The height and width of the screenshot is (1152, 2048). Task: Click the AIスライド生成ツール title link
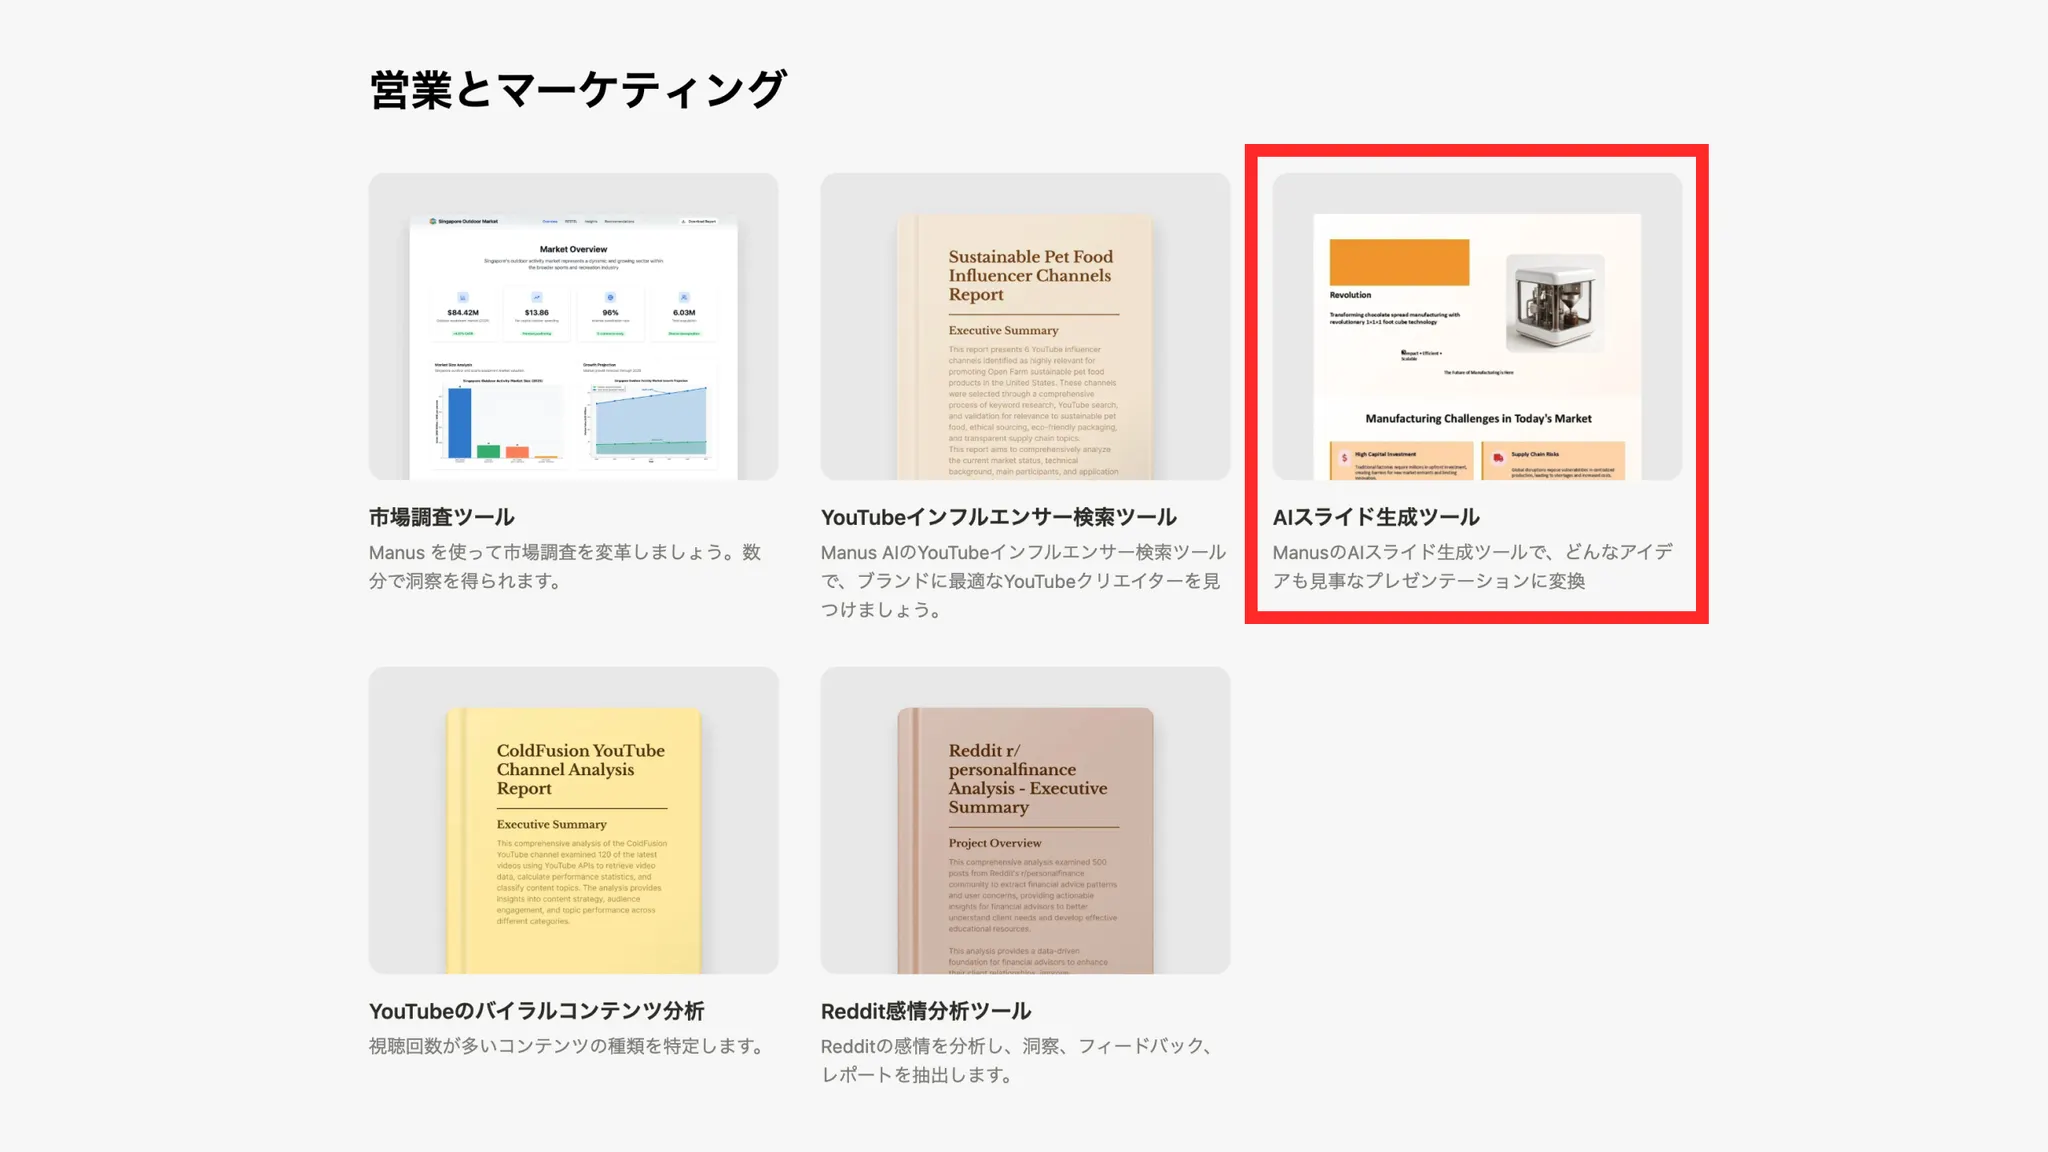point(1375,517)
